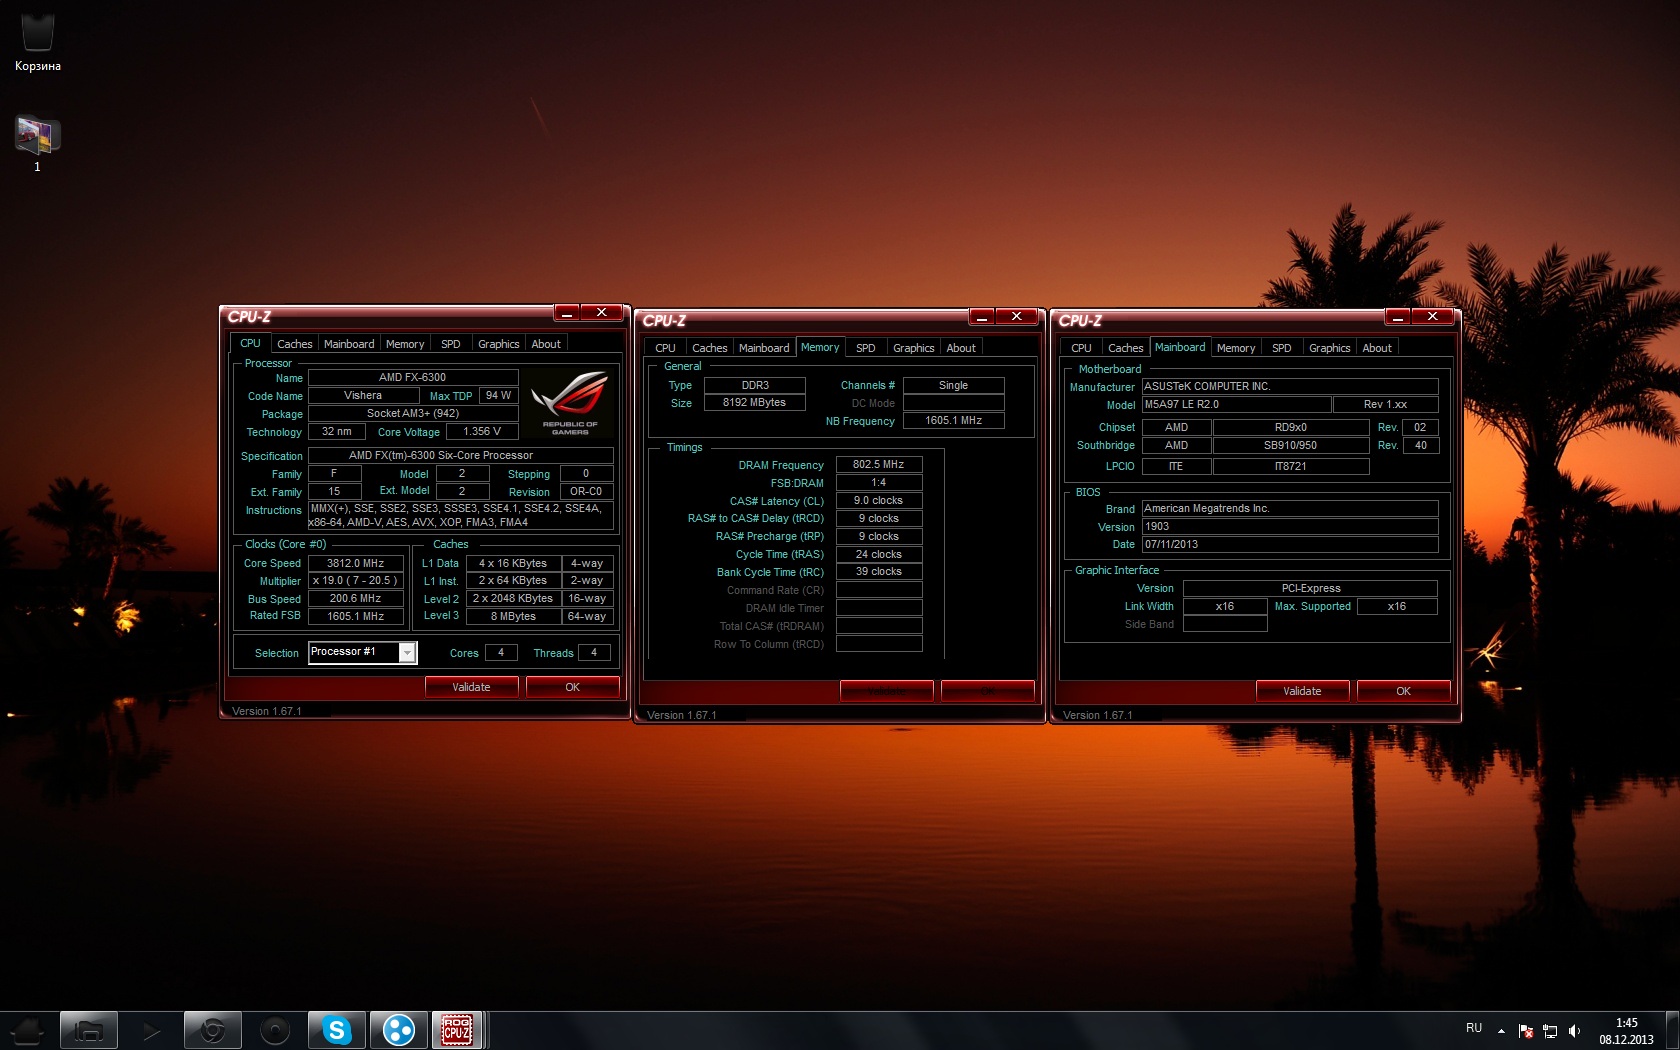This screenshot has height=1050, width=1680.
Task: Select Mainboard tab in the Memory window
Action: [764, 348]
